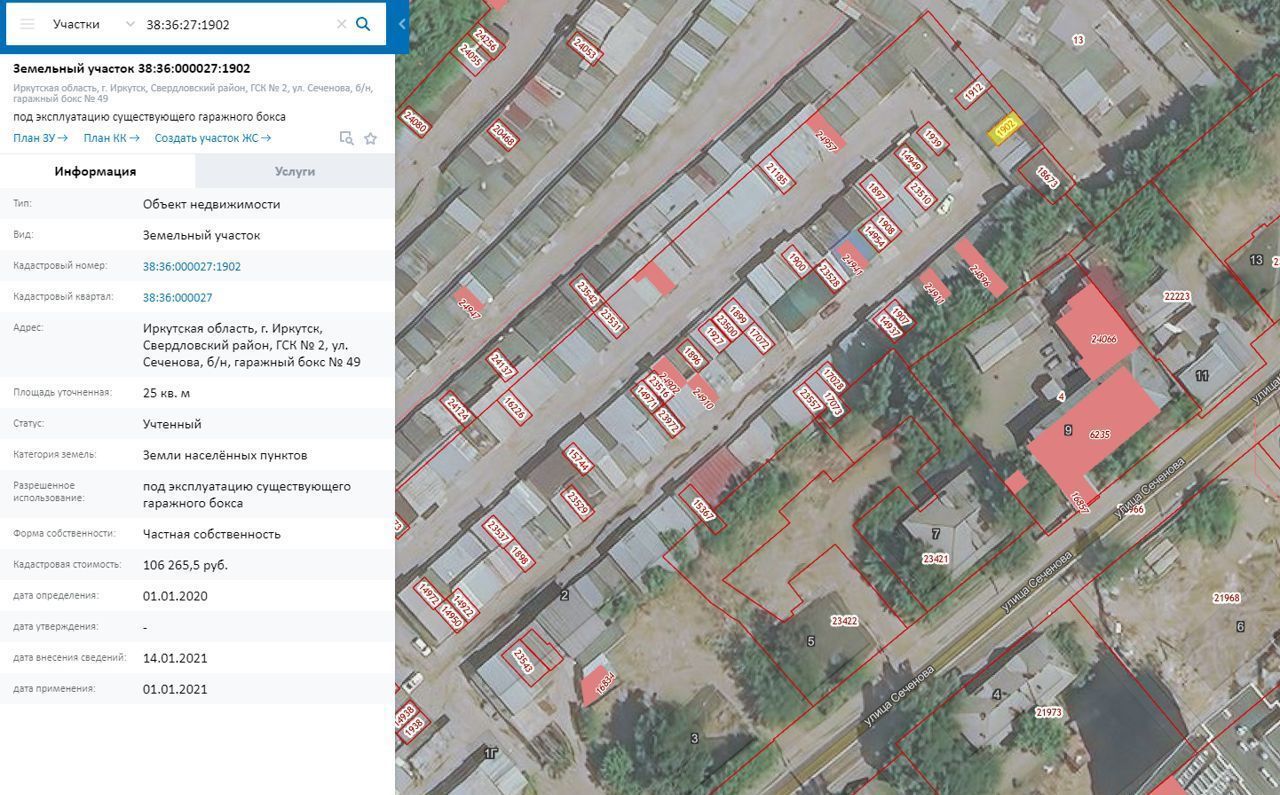The image size is (1280, 795).
Task: Run search with the magnifier icon
Action: (x=364, y=24)
